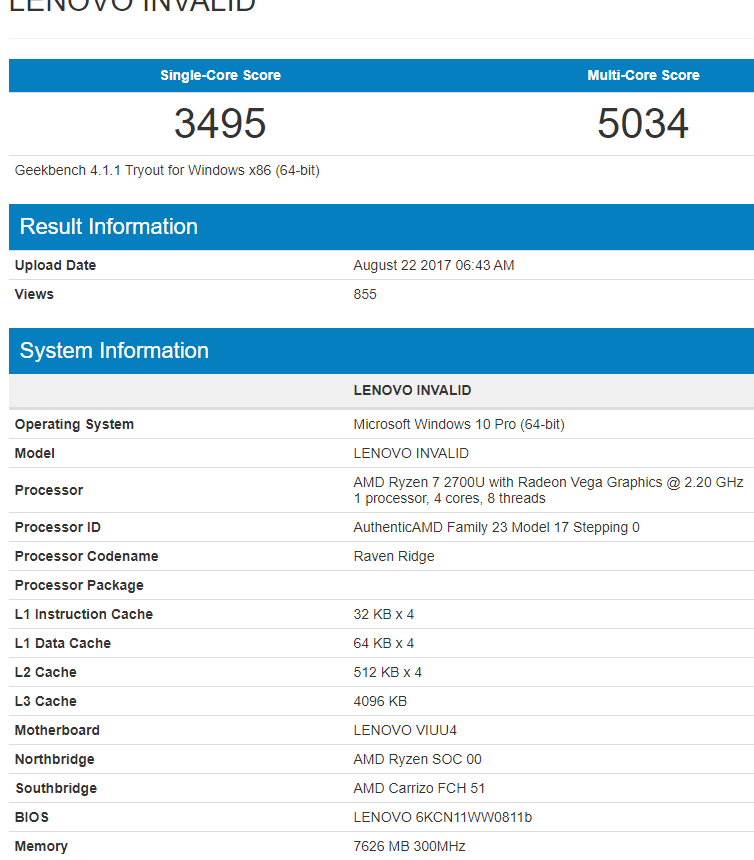Select the 7626 MB 300MHz memory value
The height and width of the screenshot is (860, 754).
pyautogui.click(x=409, y=847)
